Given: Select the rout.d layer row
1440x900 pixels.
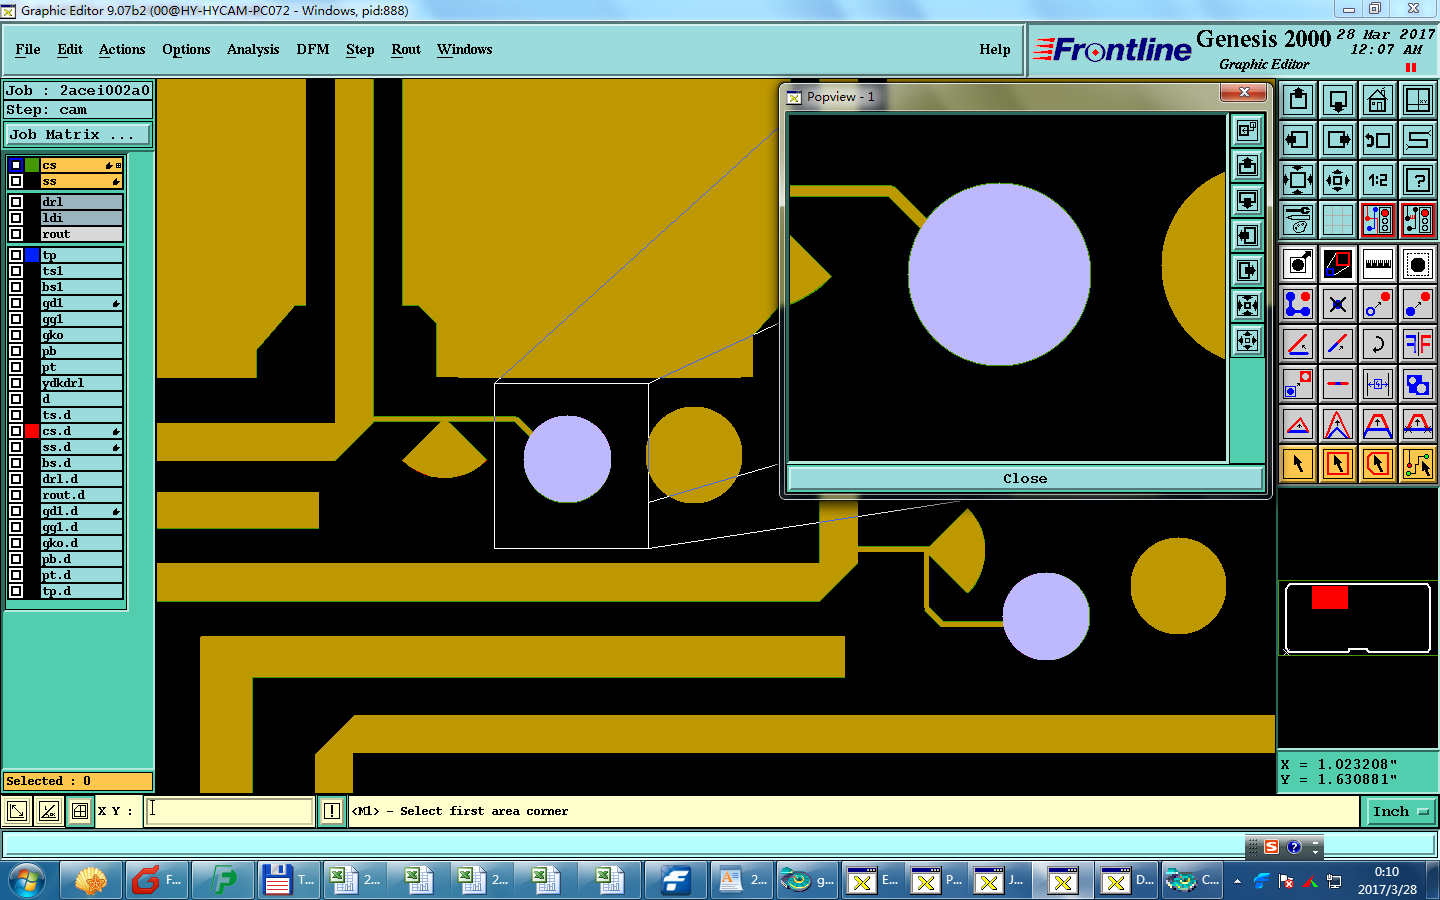Looking at the screenshot, I should click(81, 495).
